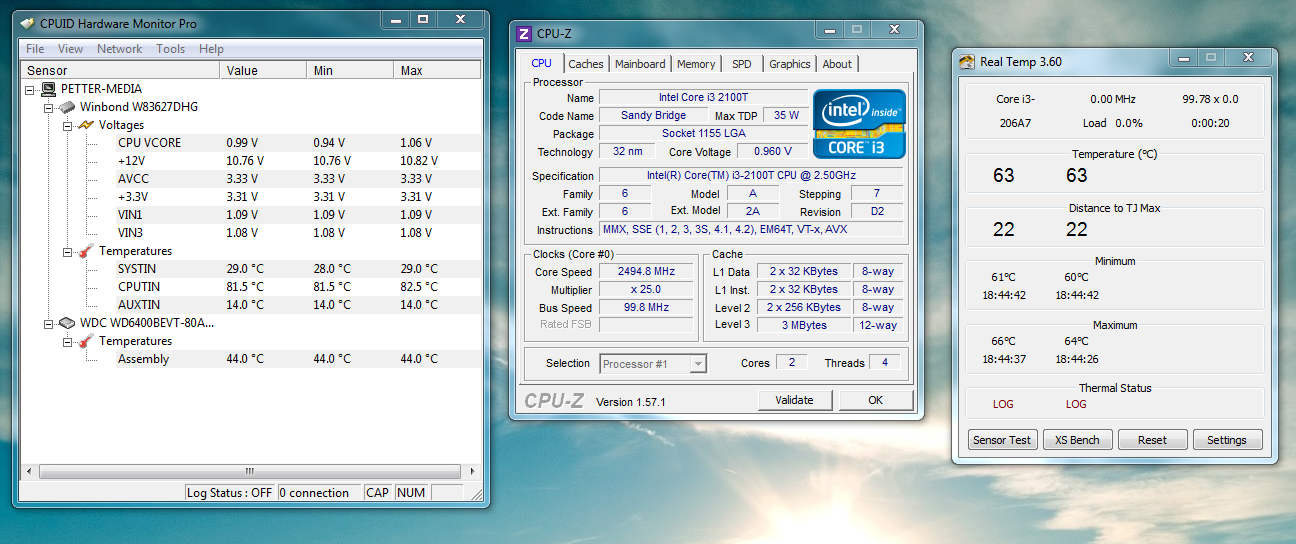The image size is (1296, 544).
Task: Click the Value column header
Action: tap(263, 71)
